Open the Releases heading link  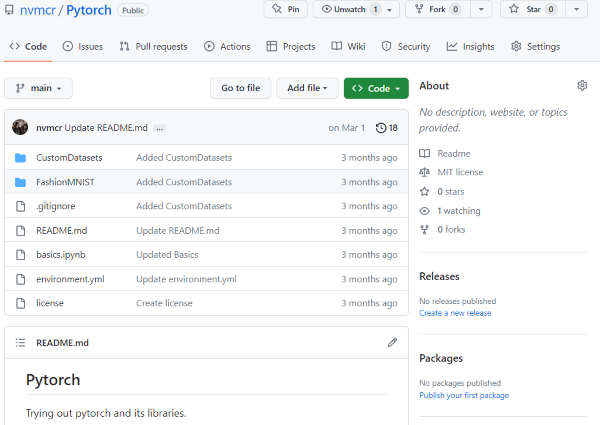tap(439, 276)
